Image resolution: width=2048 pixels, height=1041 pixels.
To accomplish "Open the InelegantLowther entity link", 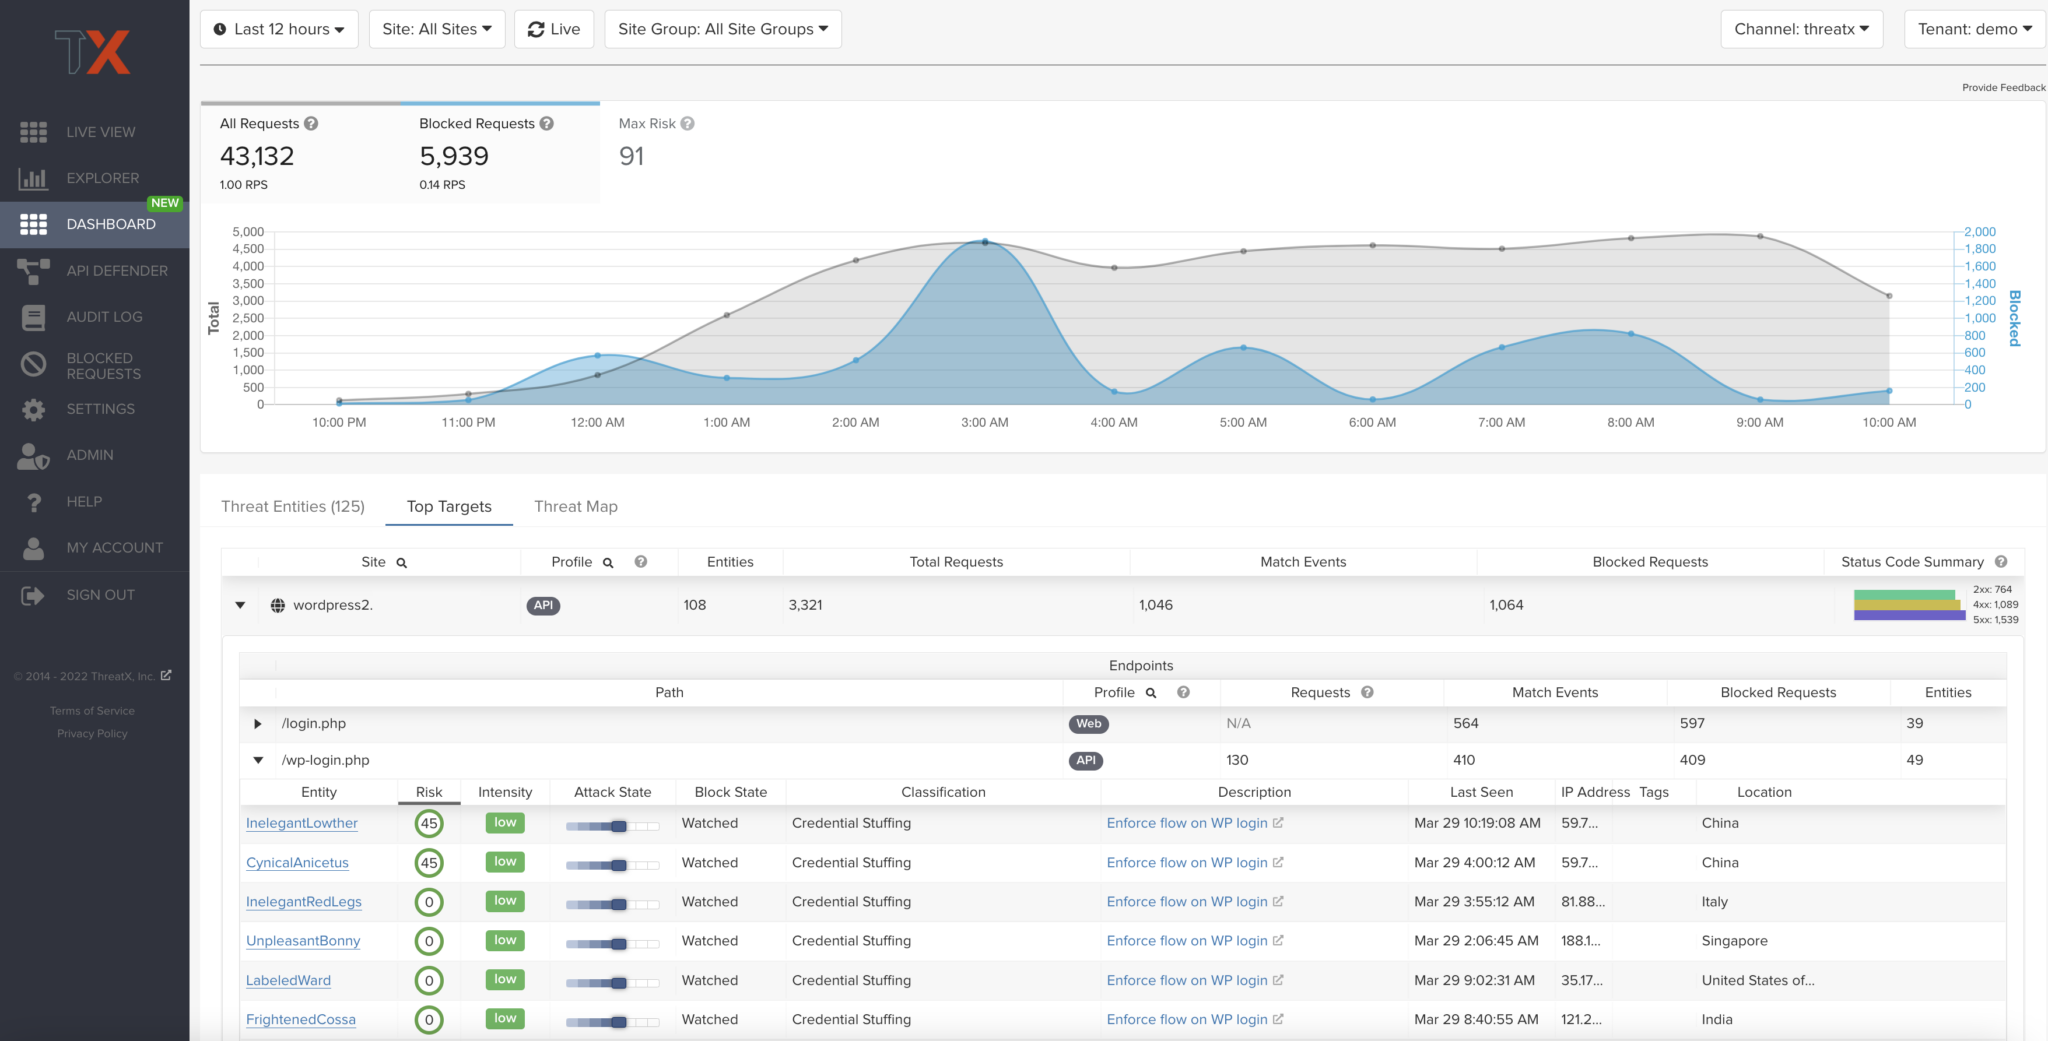I will click(x=302, y=823).
